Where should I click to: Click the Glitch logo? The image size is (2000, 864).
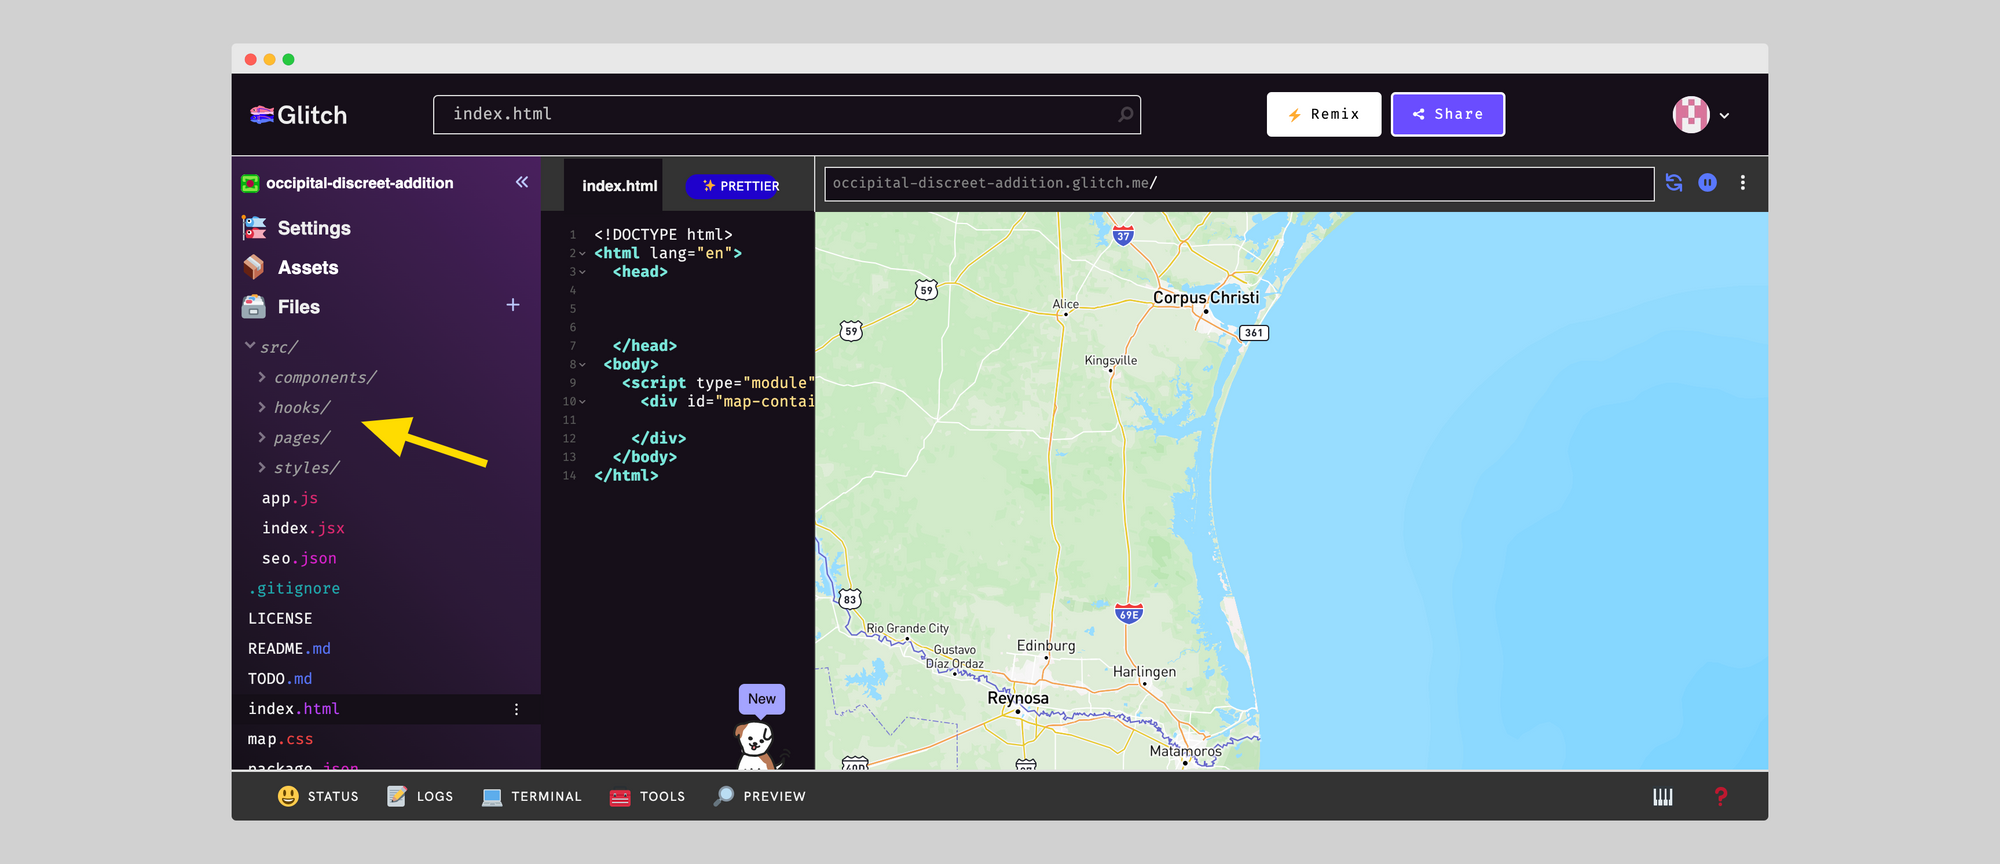pos(298,115)
